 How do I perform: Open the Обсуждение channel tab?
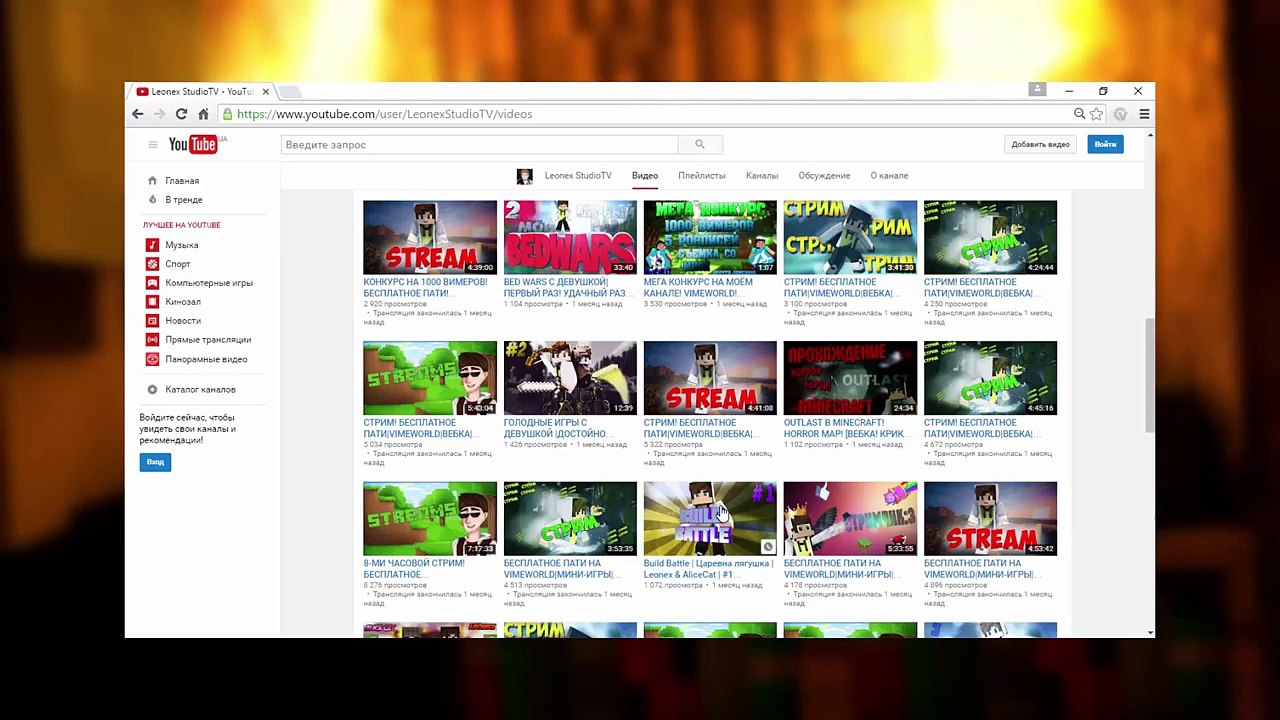click(824, 176)
